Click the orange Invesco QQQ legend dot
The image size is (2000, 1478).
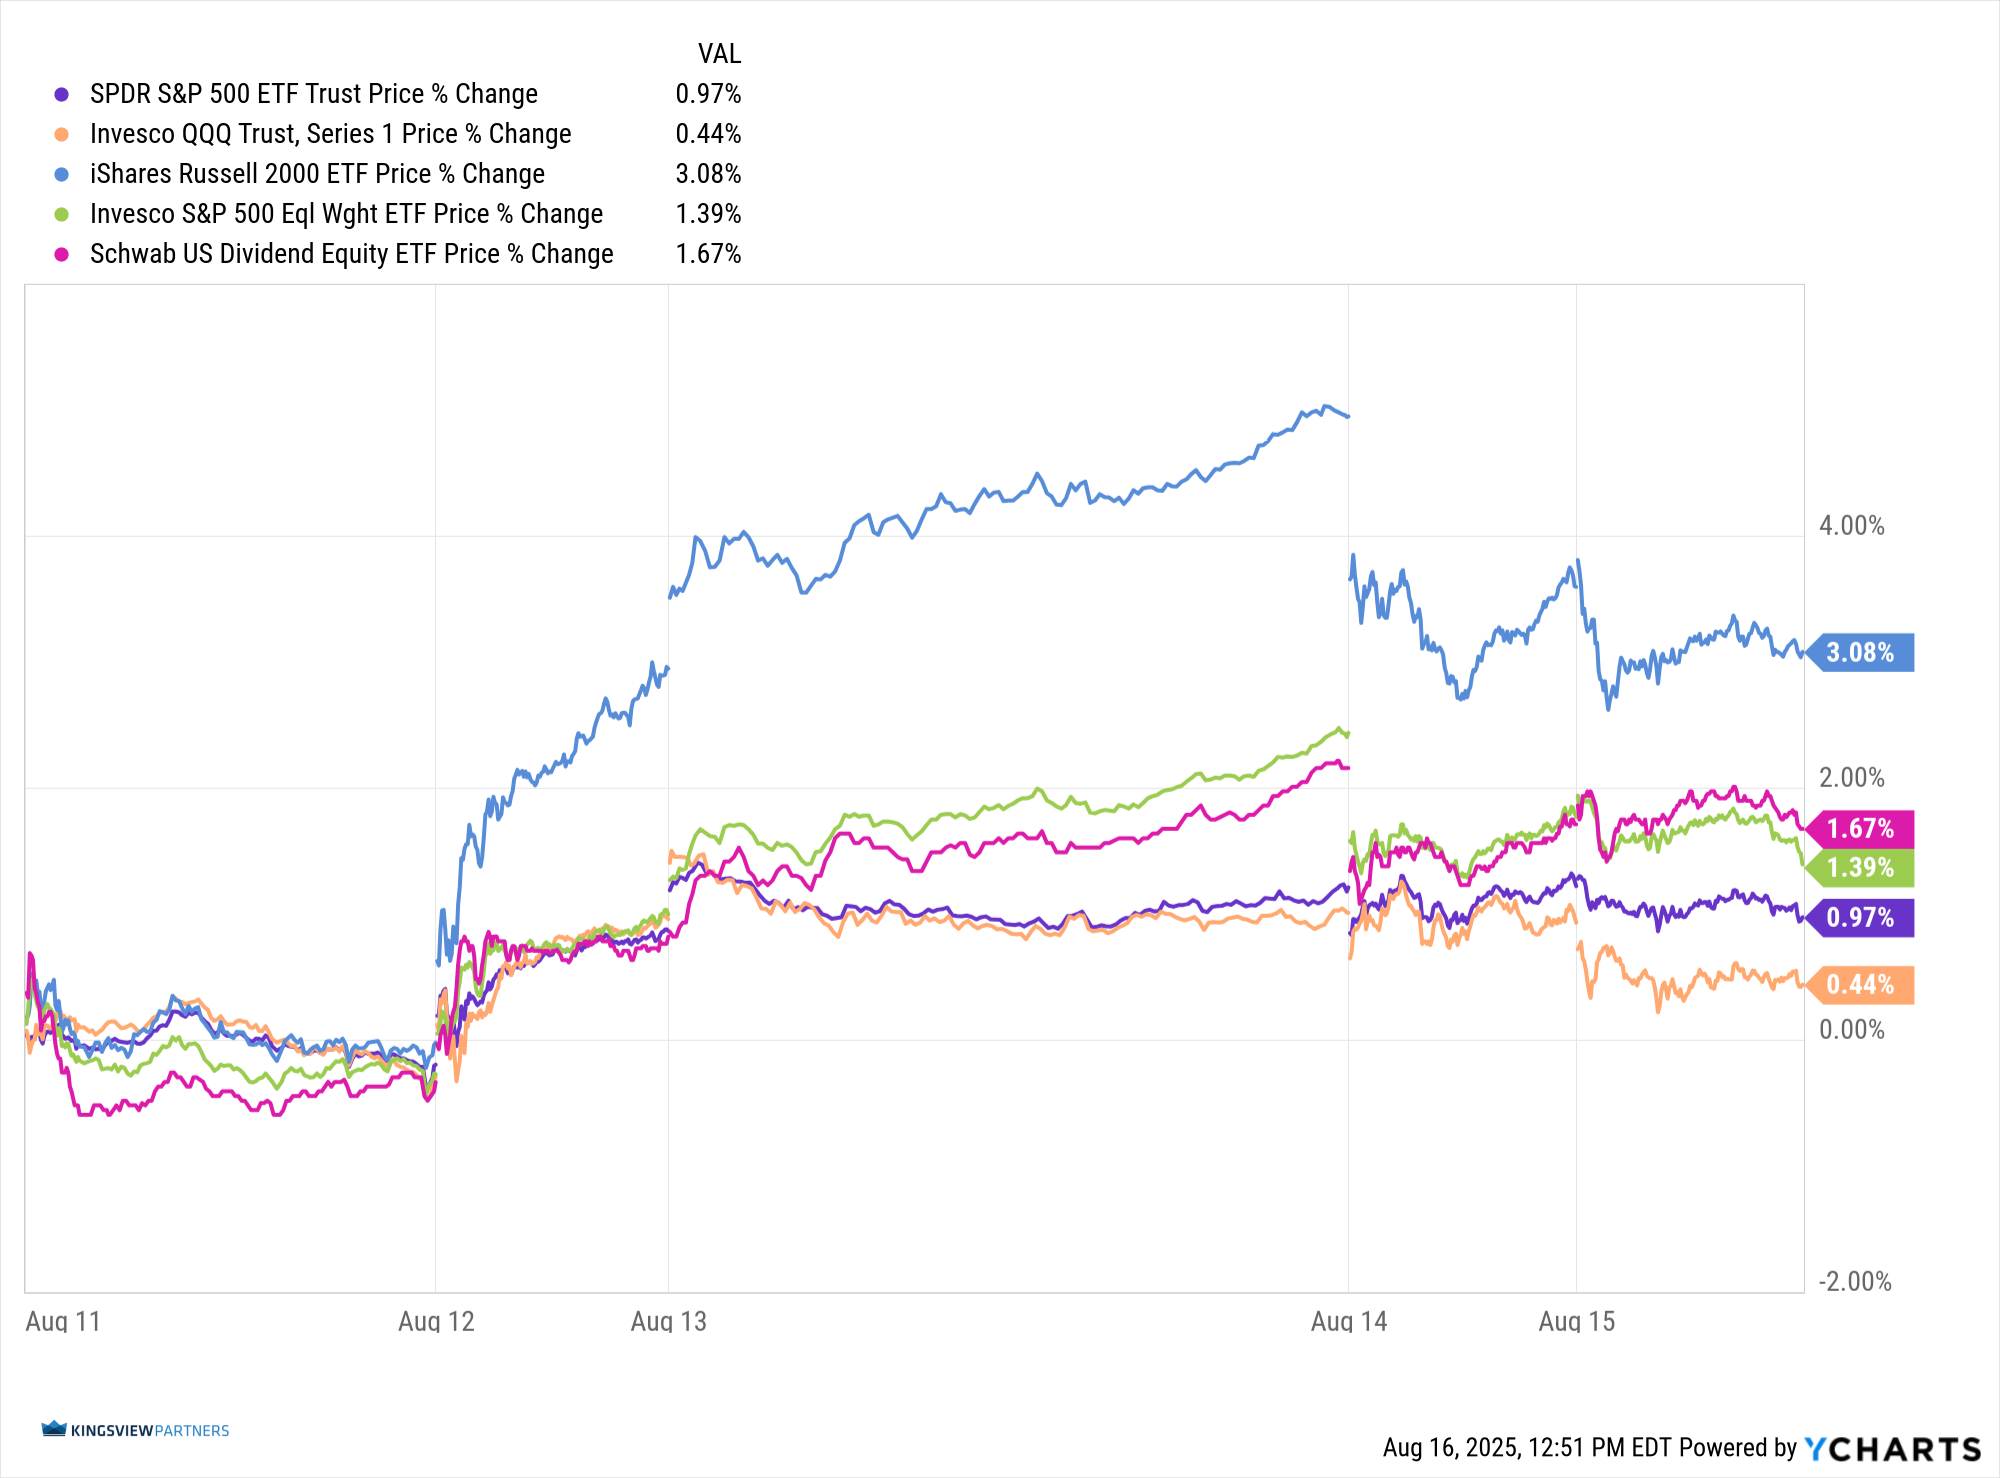pyautogui.click(x=62, y=134)
